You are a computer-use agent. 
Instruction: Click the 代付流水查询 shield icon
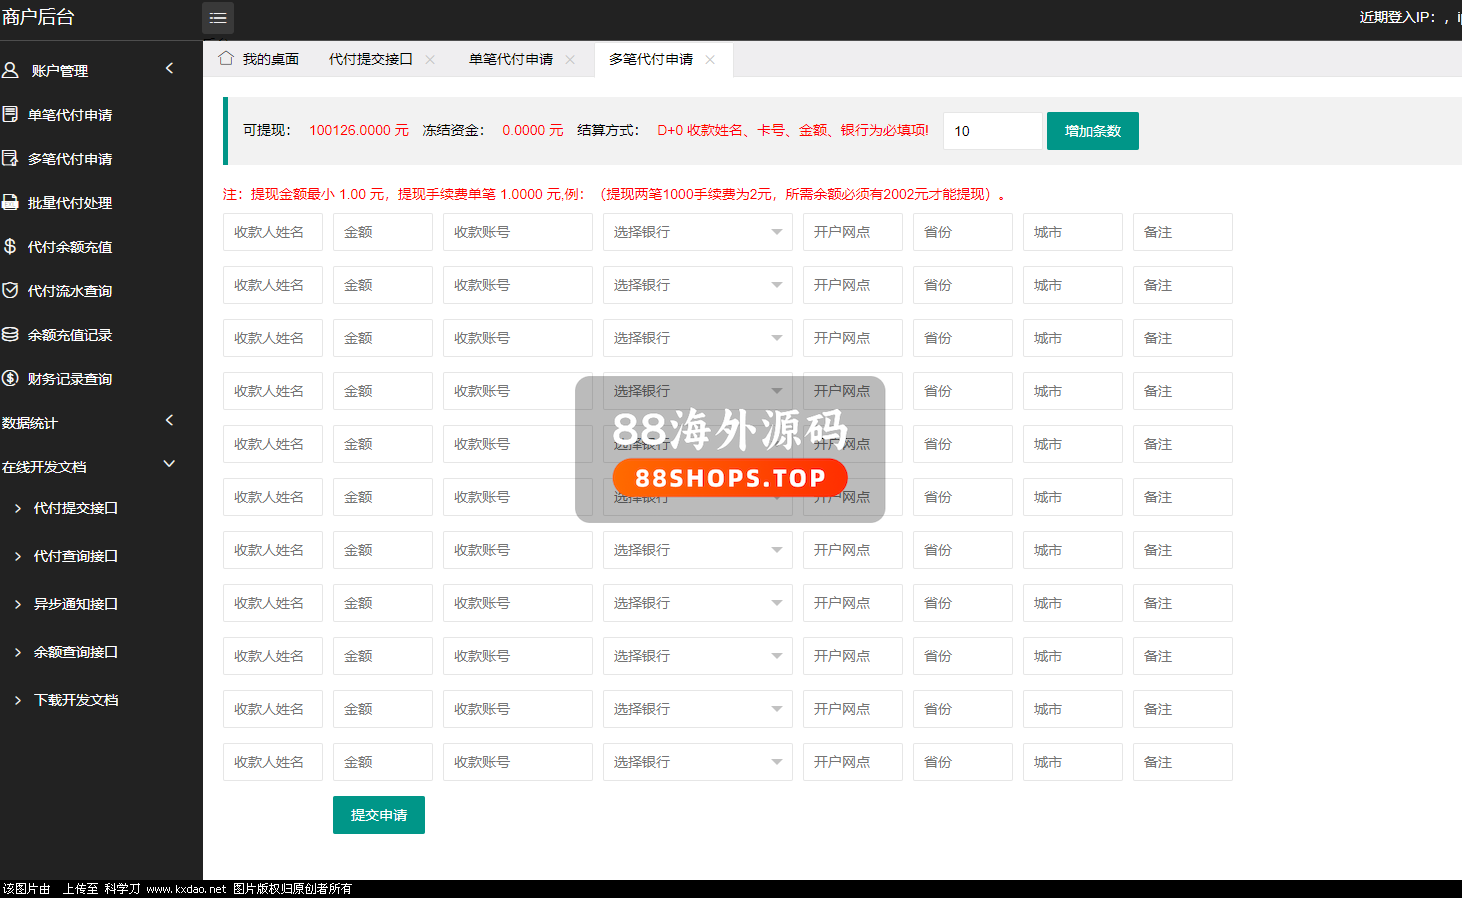click(11, 290)
